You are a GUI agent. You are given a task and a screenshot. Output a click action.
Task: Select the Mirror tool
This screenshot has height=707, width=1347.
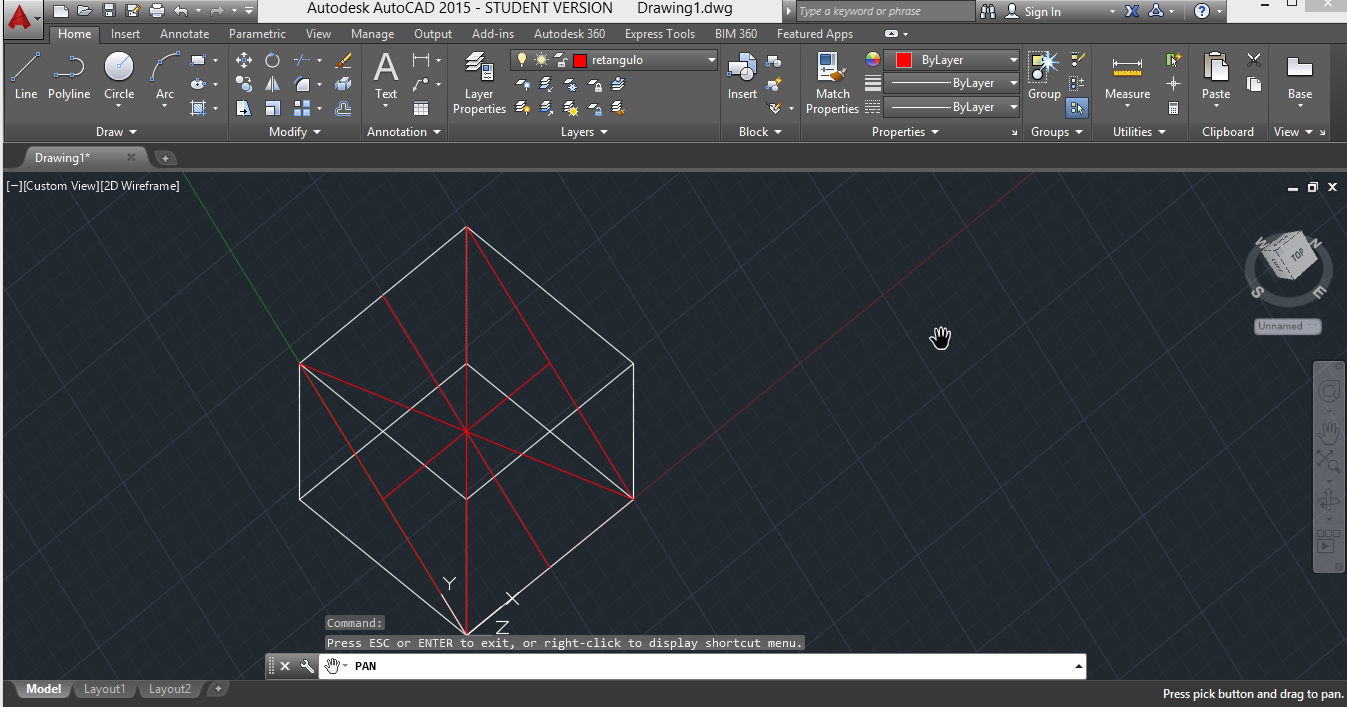click(x=272, y=84)
